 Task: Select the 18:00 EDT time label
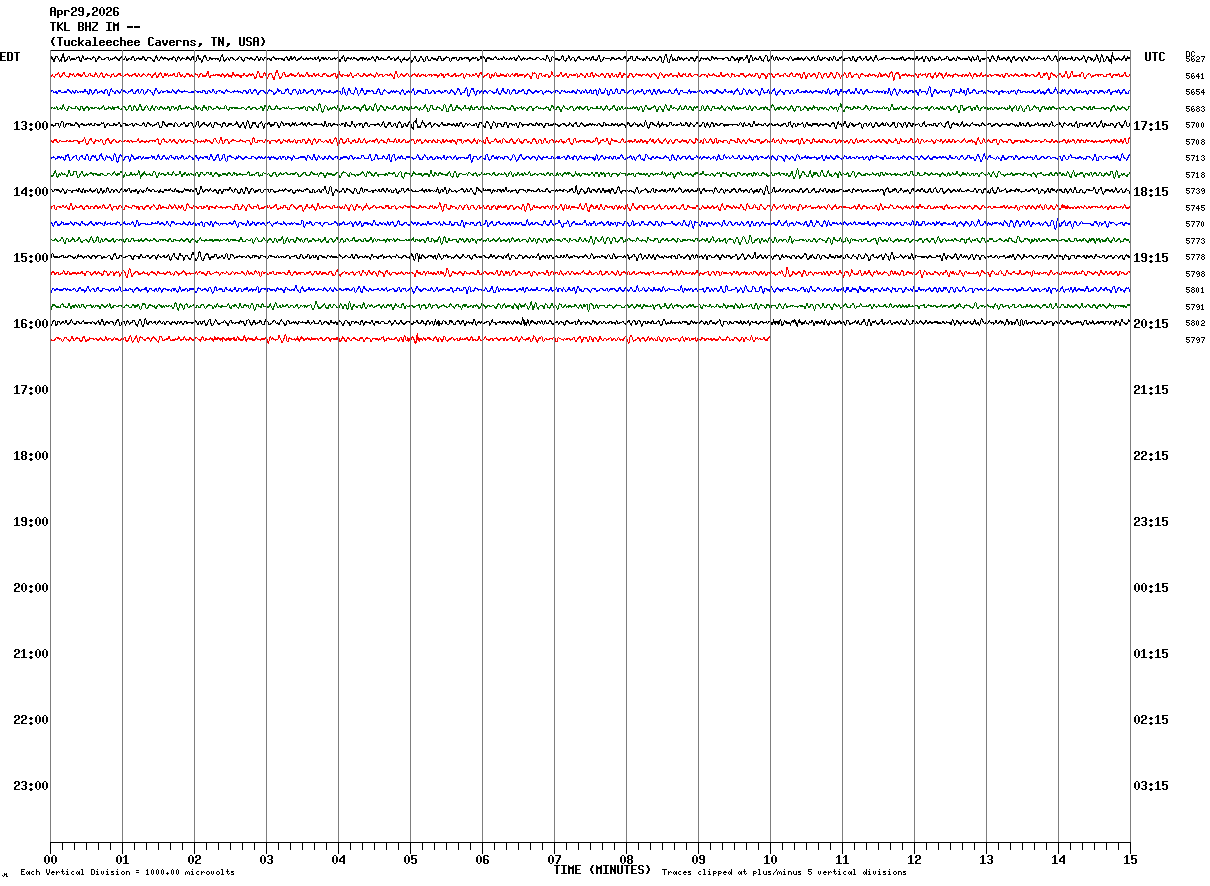tap(31, 456)
